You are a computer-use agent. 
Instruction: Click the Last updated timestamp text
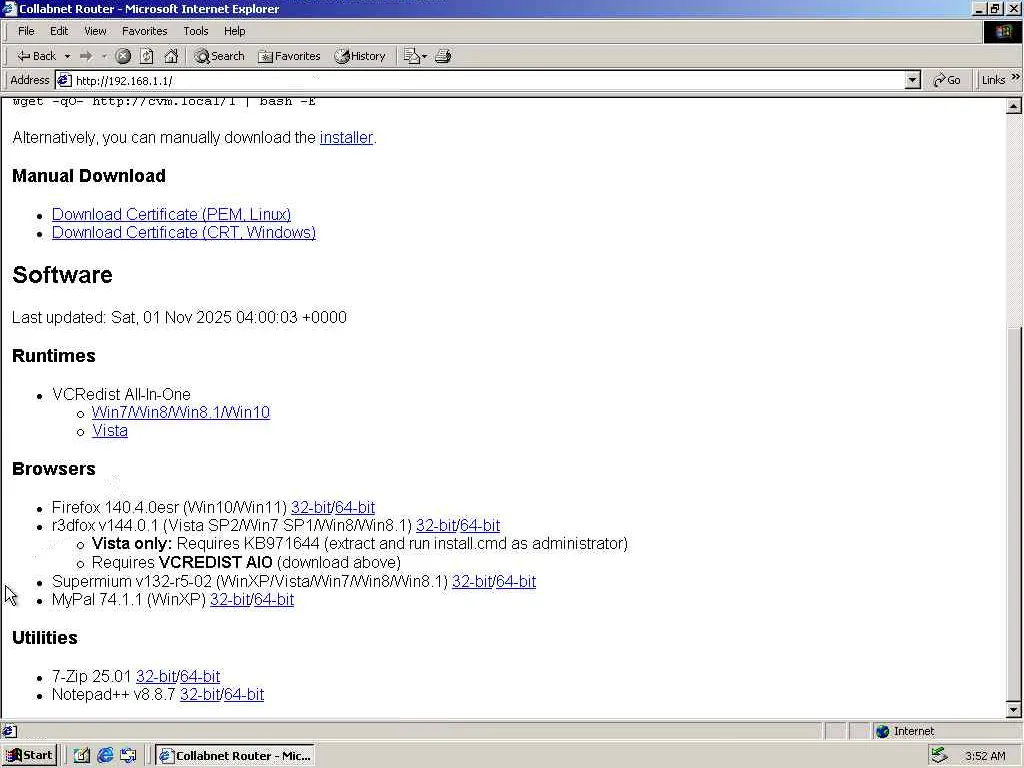(180, 317)
